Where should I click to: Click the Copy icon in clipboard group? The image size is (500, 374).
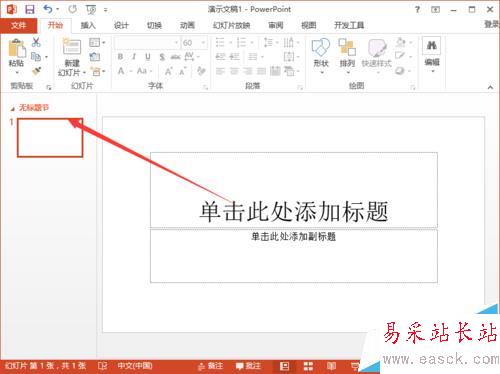[x=36, y=57]
